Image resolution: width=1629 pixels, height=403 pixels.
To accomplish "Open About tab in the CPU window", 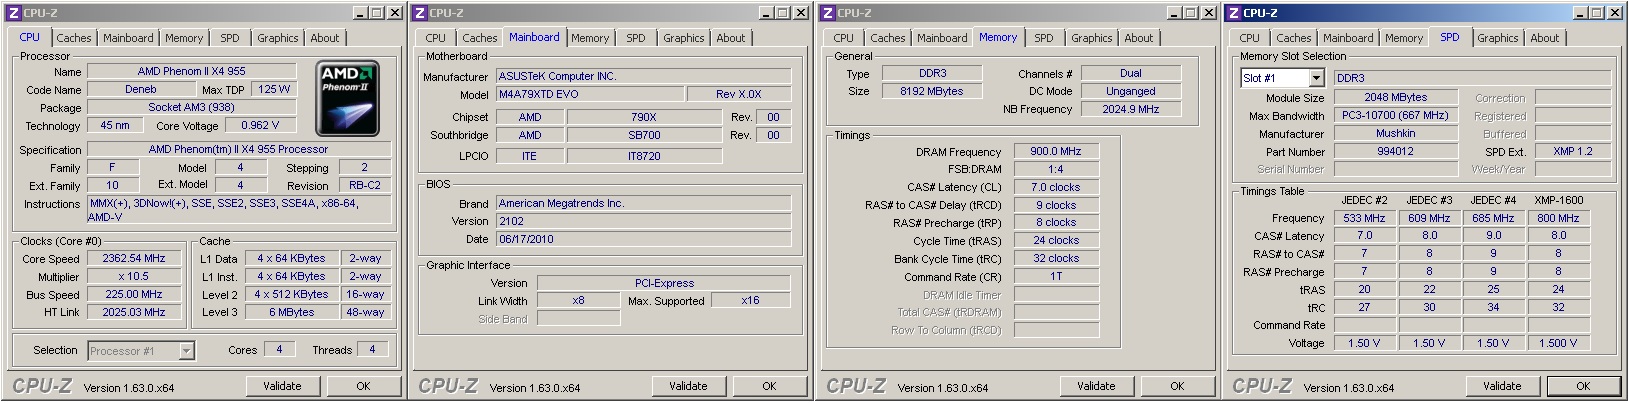I will (x=325, y=38).
